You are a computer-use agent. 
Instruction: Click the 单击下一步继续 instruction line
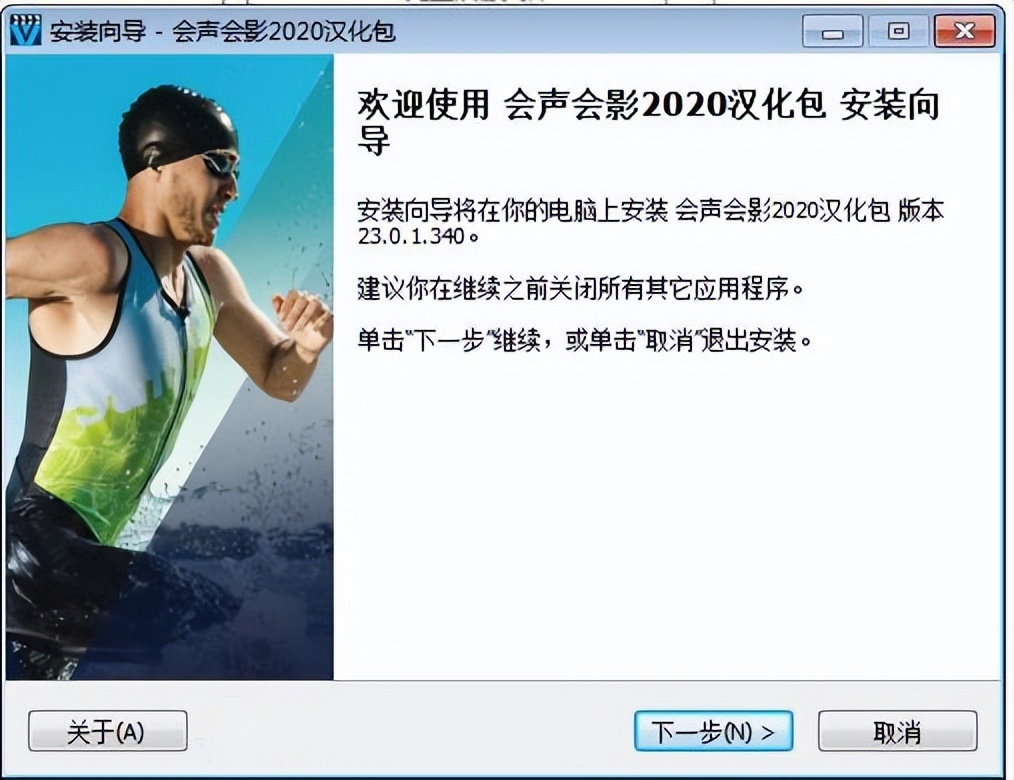click(585, 340)
